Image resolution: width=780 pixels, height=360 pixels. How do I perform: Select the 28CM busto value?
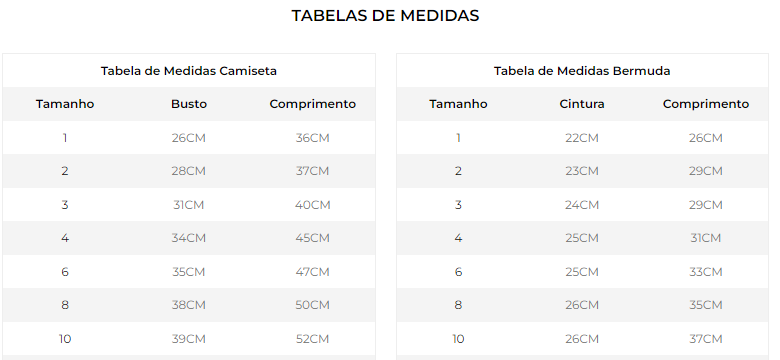[189, 171]
